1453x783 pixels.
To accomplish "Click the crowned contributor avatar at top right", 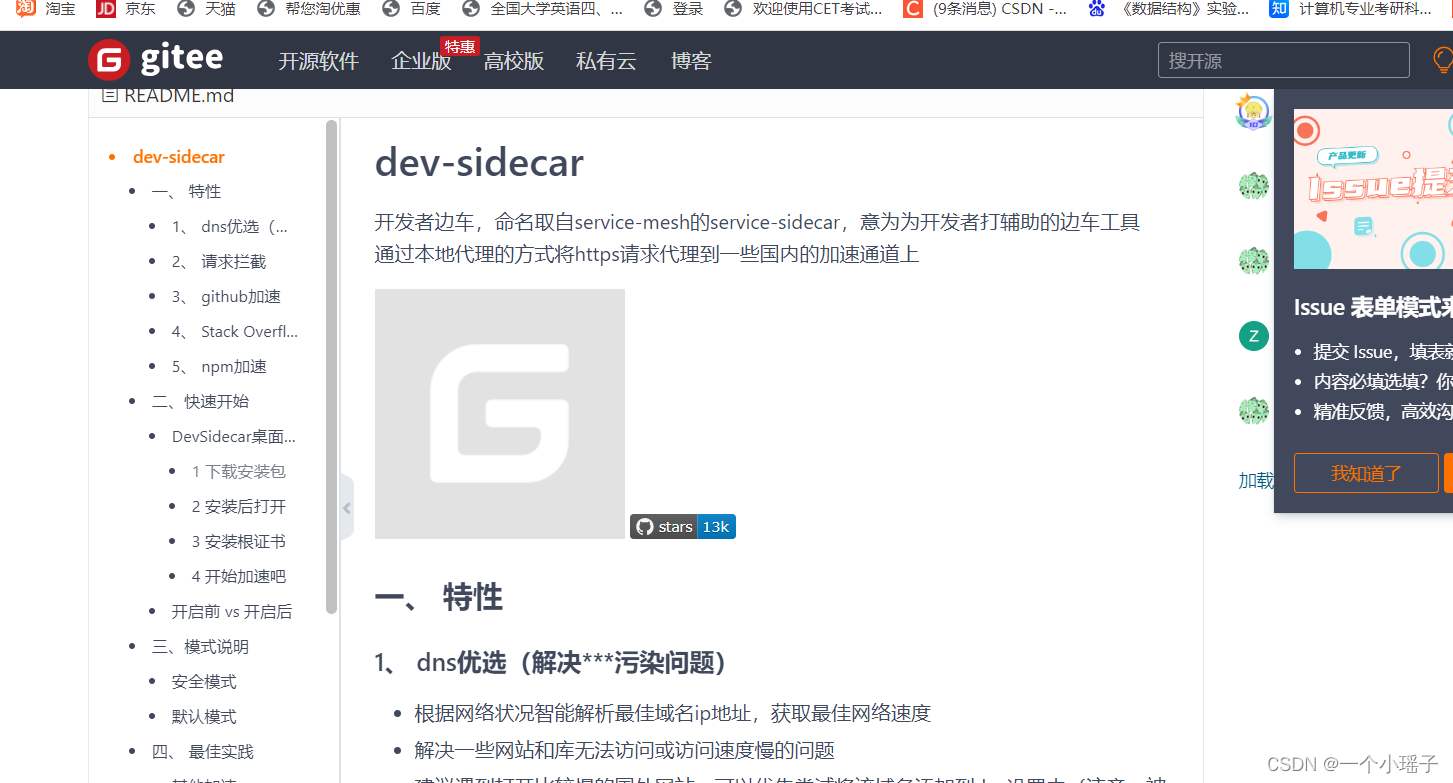I will point(1253,111).
